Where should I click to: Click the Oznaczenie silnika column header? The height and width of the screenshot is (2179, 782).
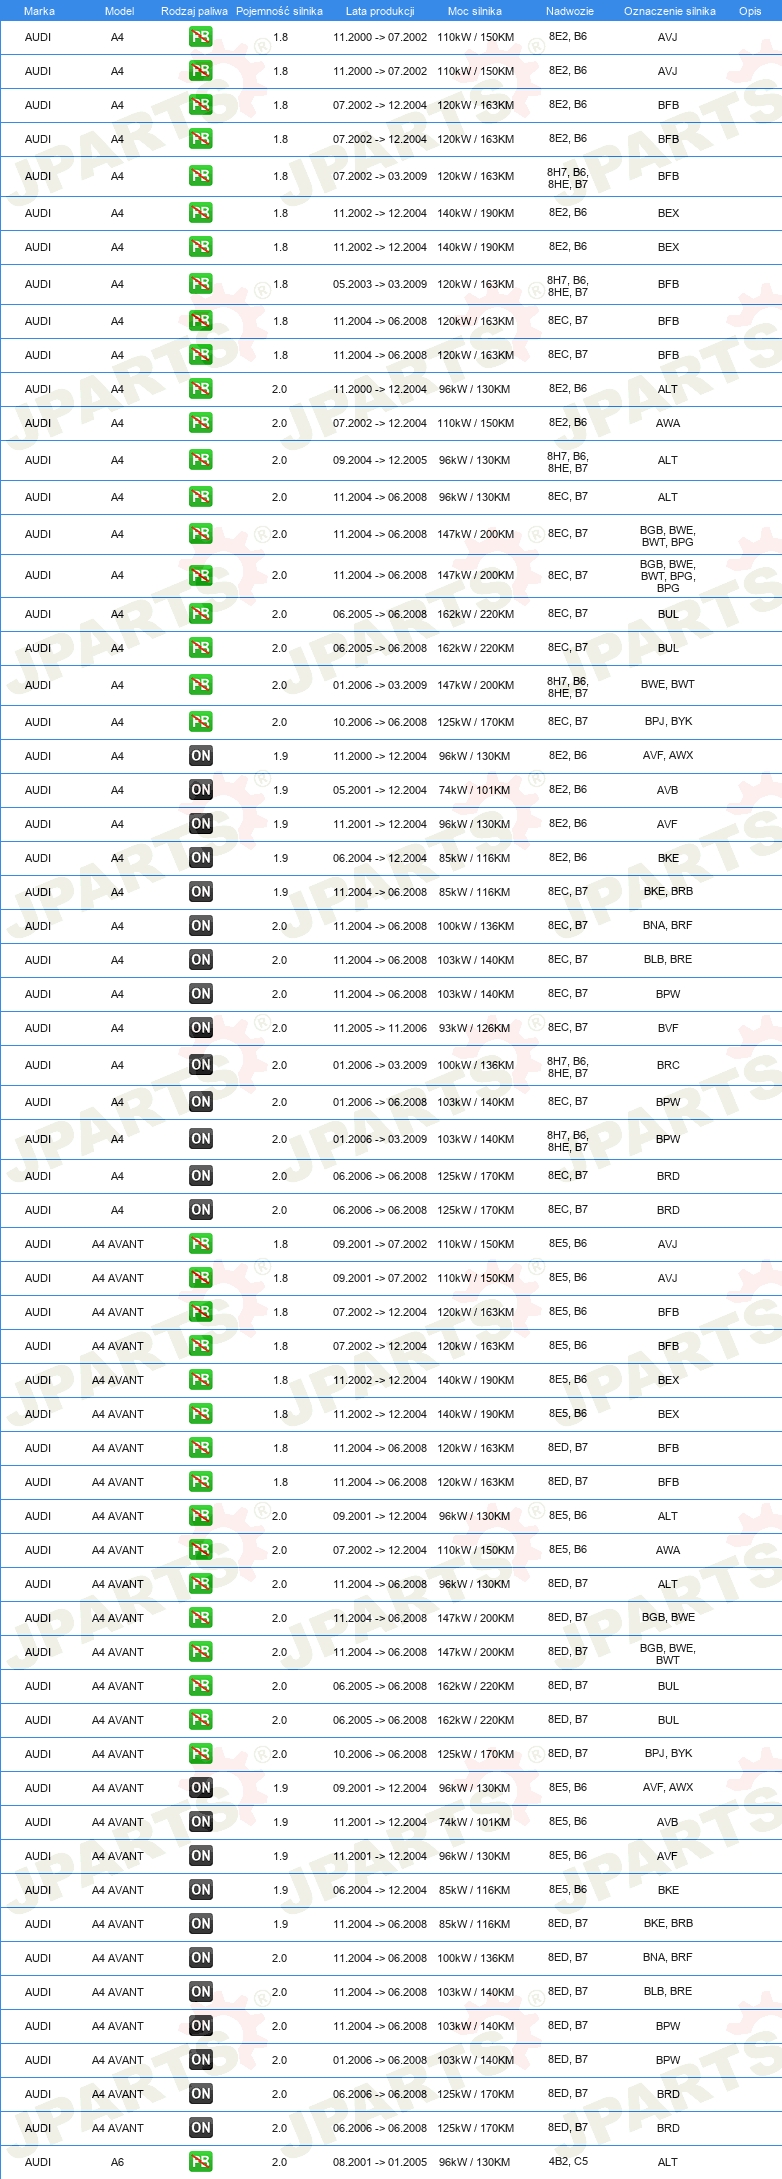(x=670, y=11)
